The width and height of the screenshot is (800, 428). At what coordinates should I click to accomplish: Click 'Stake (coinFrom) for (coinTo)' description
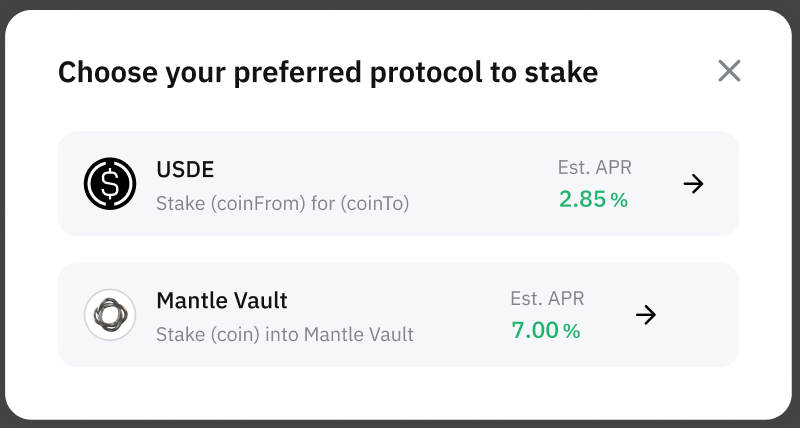pyautogui.click(x=282, y=204)
